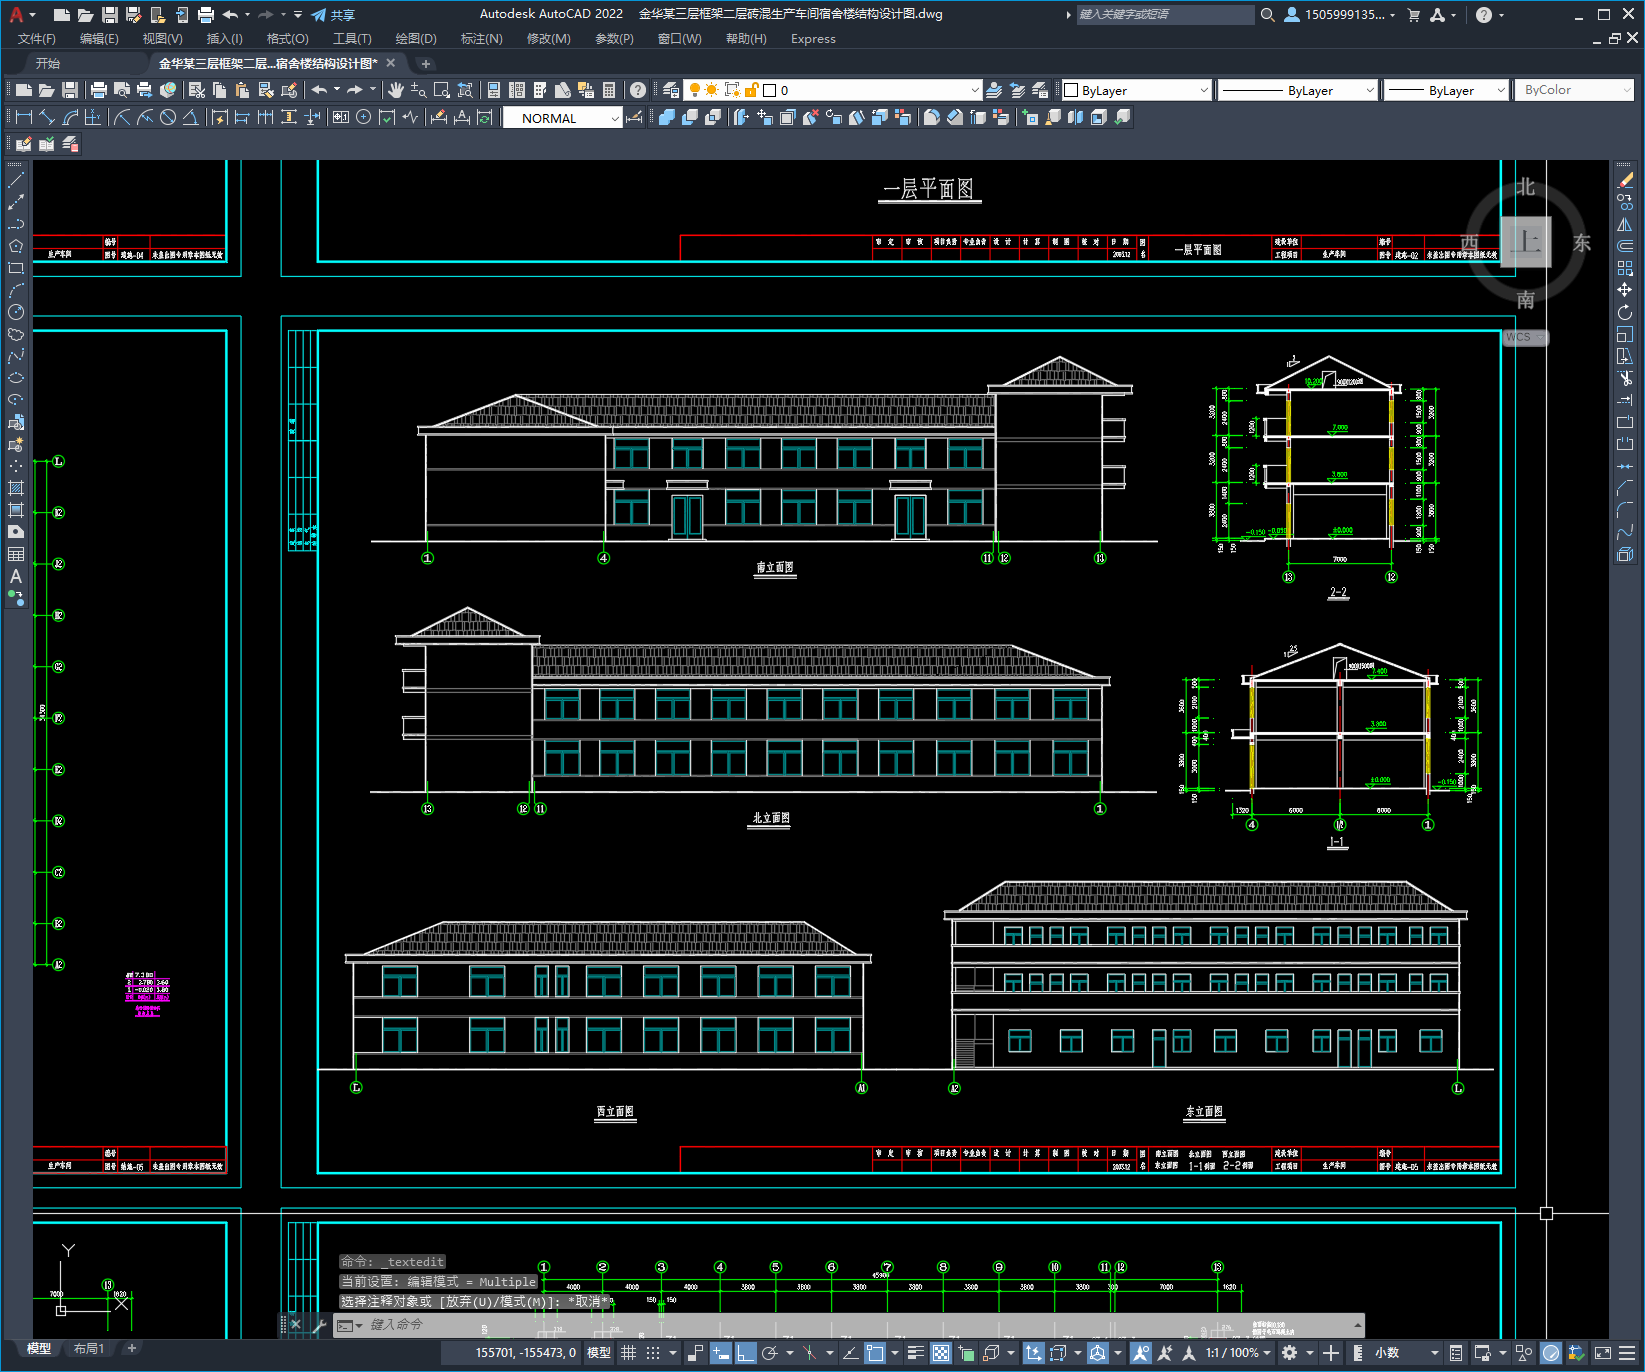Select the Multiline Text (A) tool
The width and height of the screenshot is (1645, 1372).
click(x=16, y=576)
